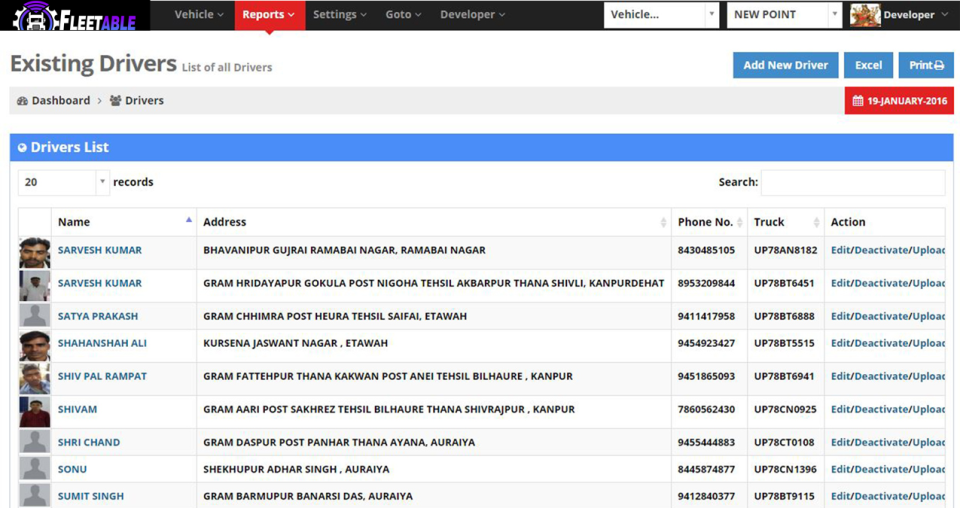Click the Drivers breadcrumb group icon
This screenshot has height=508, width=960.
115,101
